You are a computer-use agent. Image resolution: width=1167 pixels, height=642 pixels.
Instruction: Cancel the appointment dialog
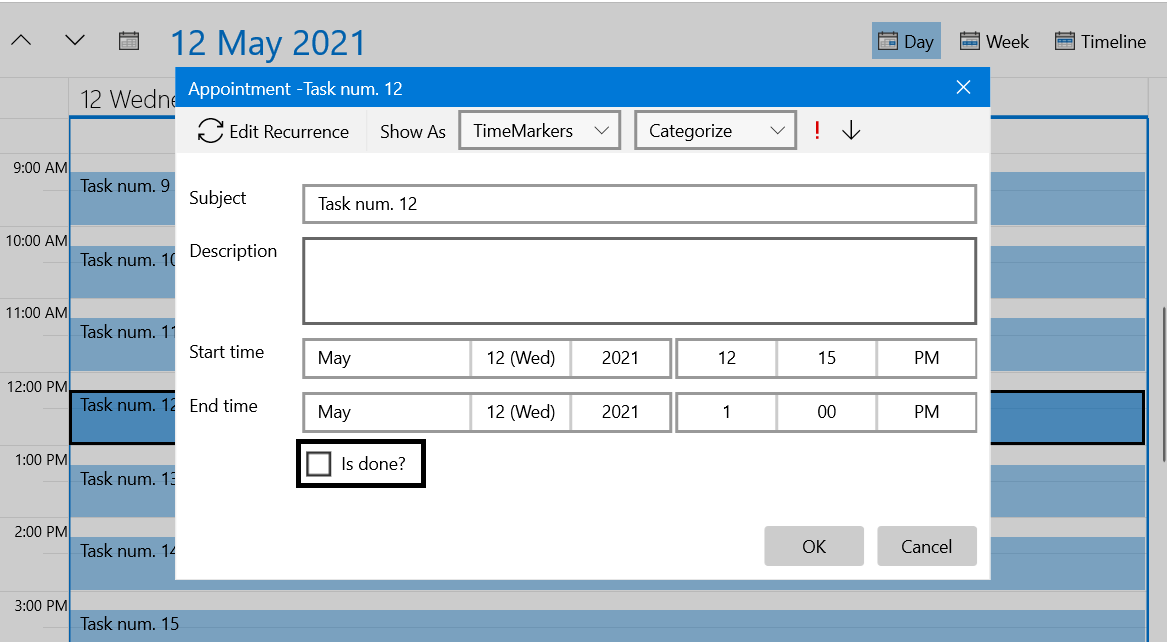coord(926,546)
